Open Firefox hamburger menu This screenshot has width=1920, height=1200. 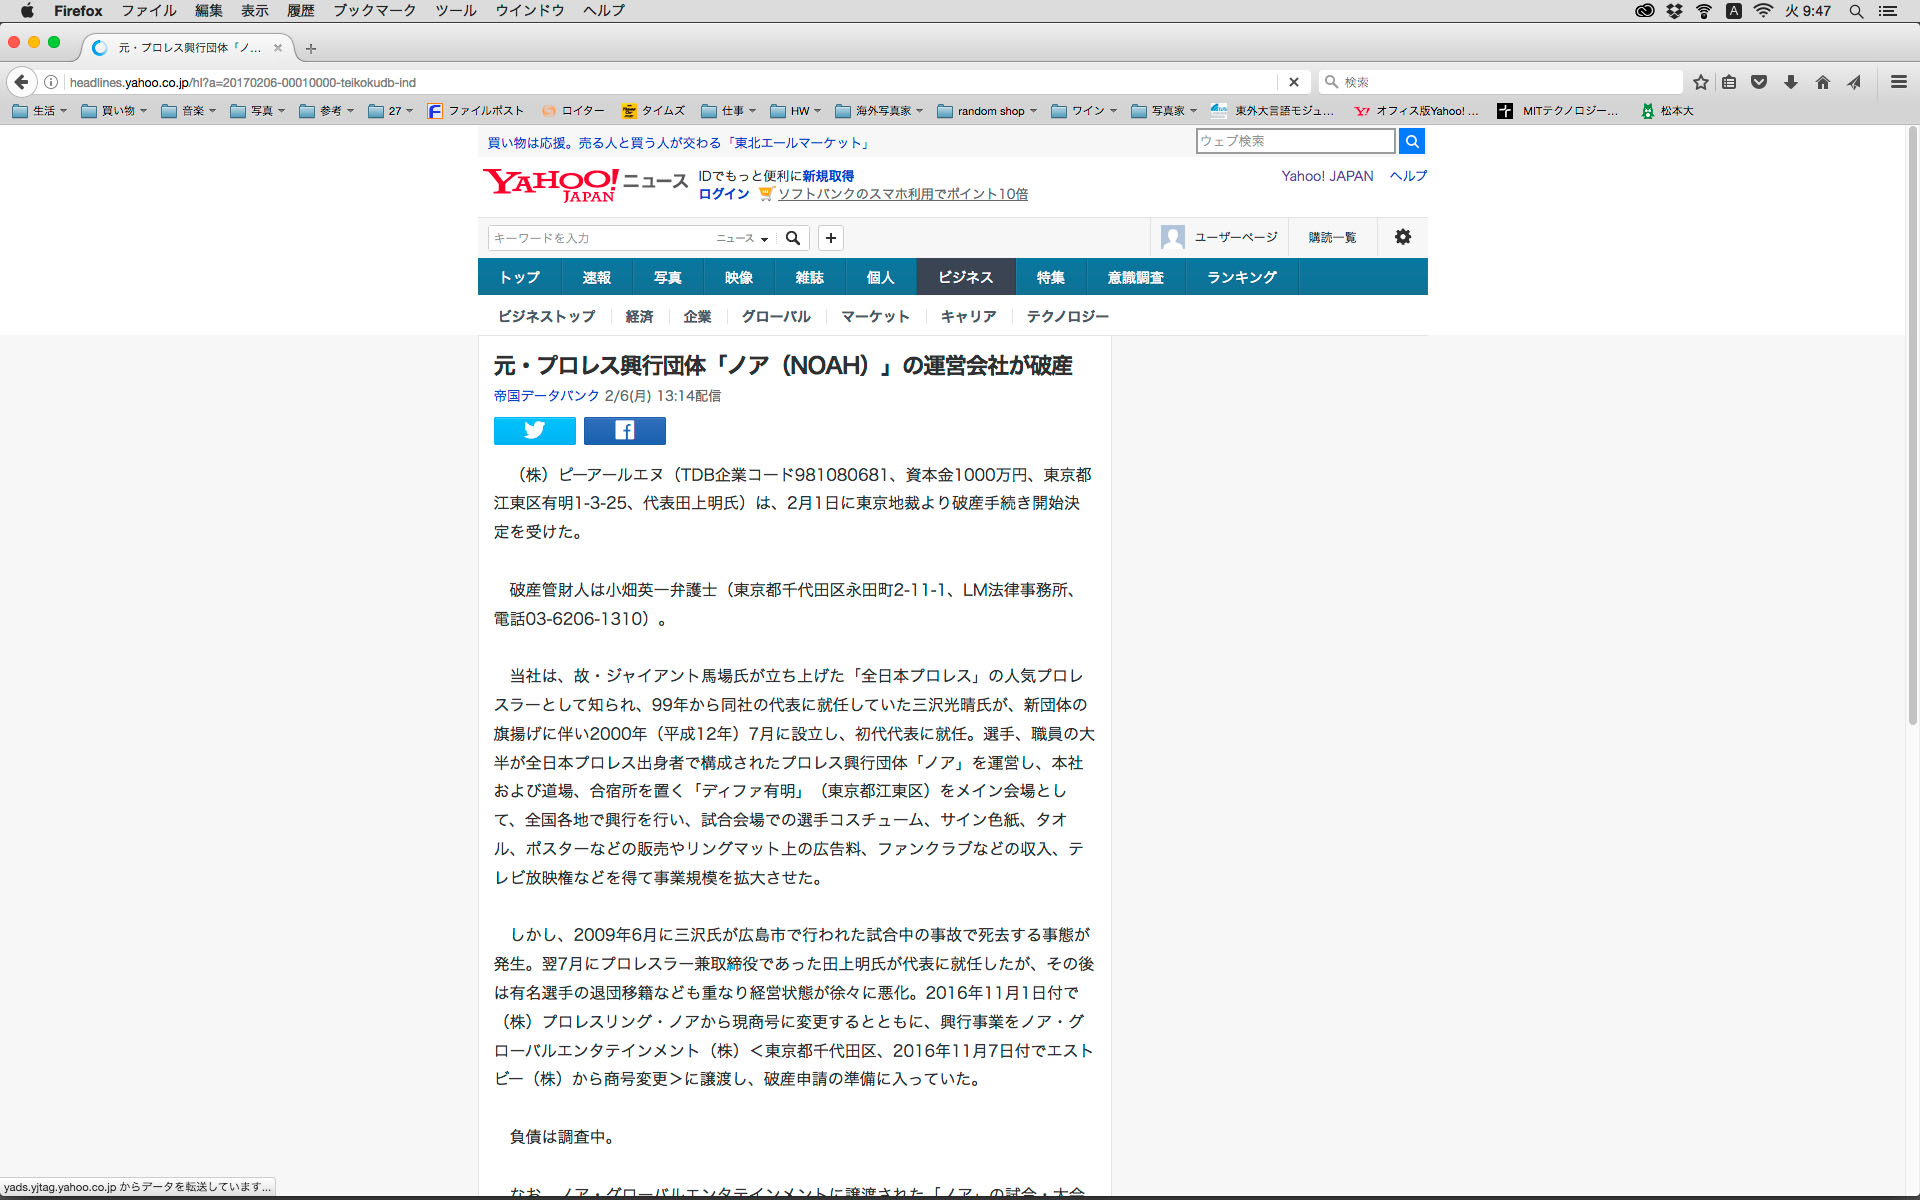click(1898, 82)
